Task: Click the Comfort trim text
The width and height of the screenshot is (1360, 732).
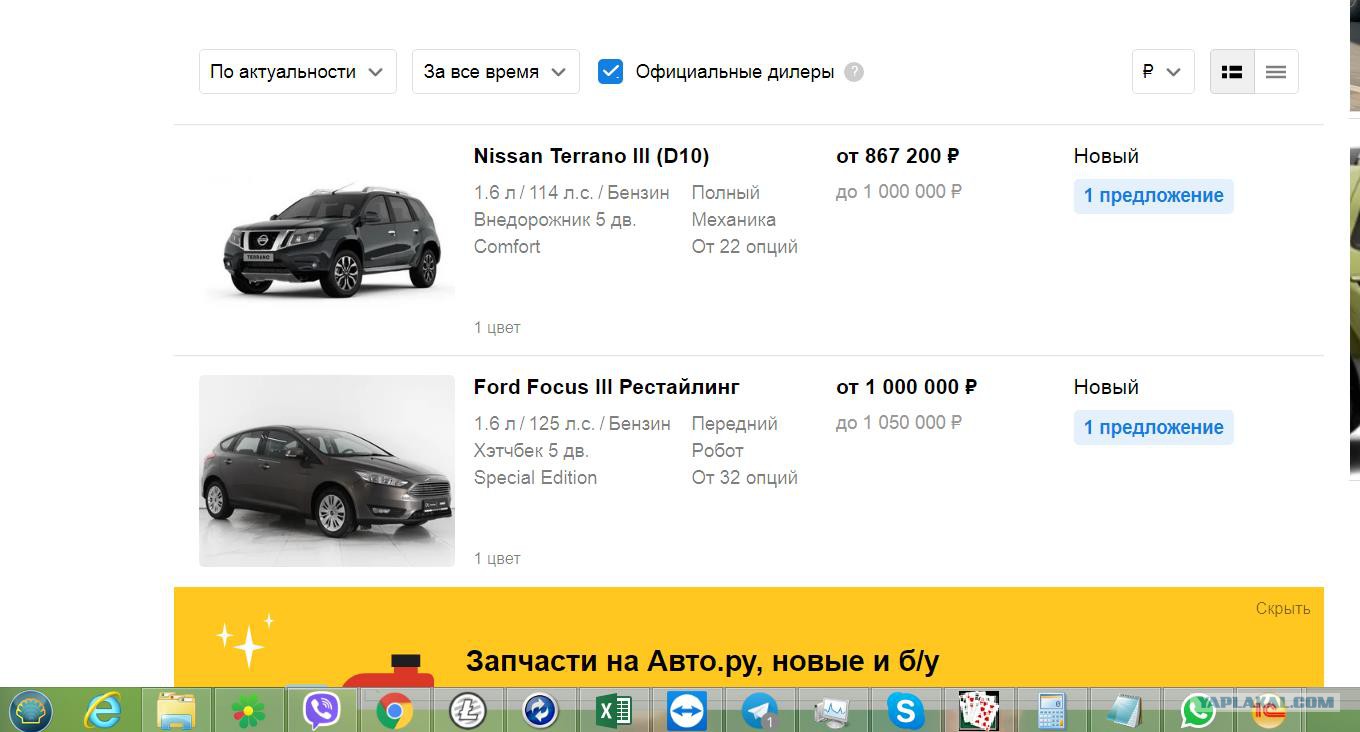Action: click(x=507, y=247)
